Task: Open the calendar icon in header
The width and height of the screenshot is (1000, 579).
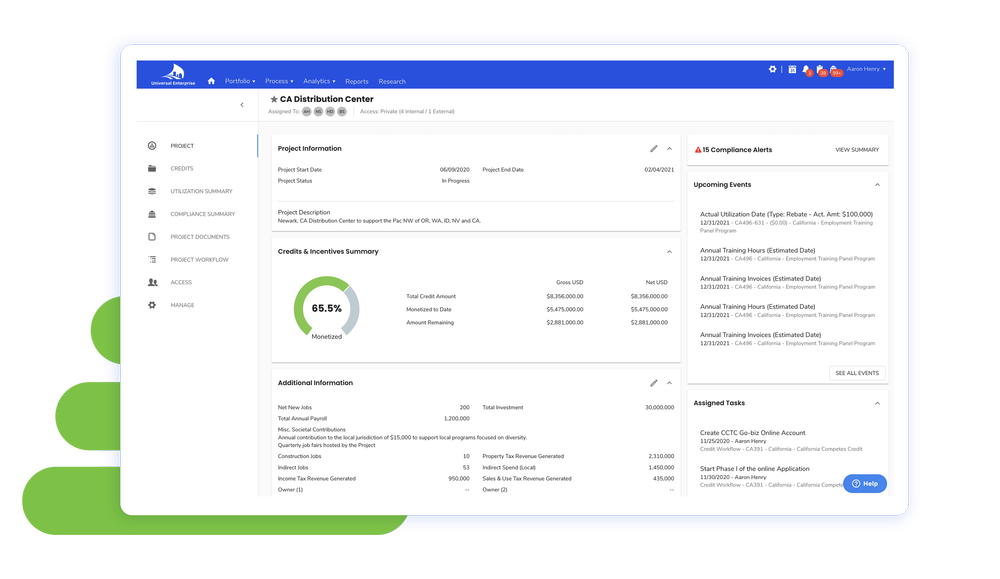Action: [792, 70]
